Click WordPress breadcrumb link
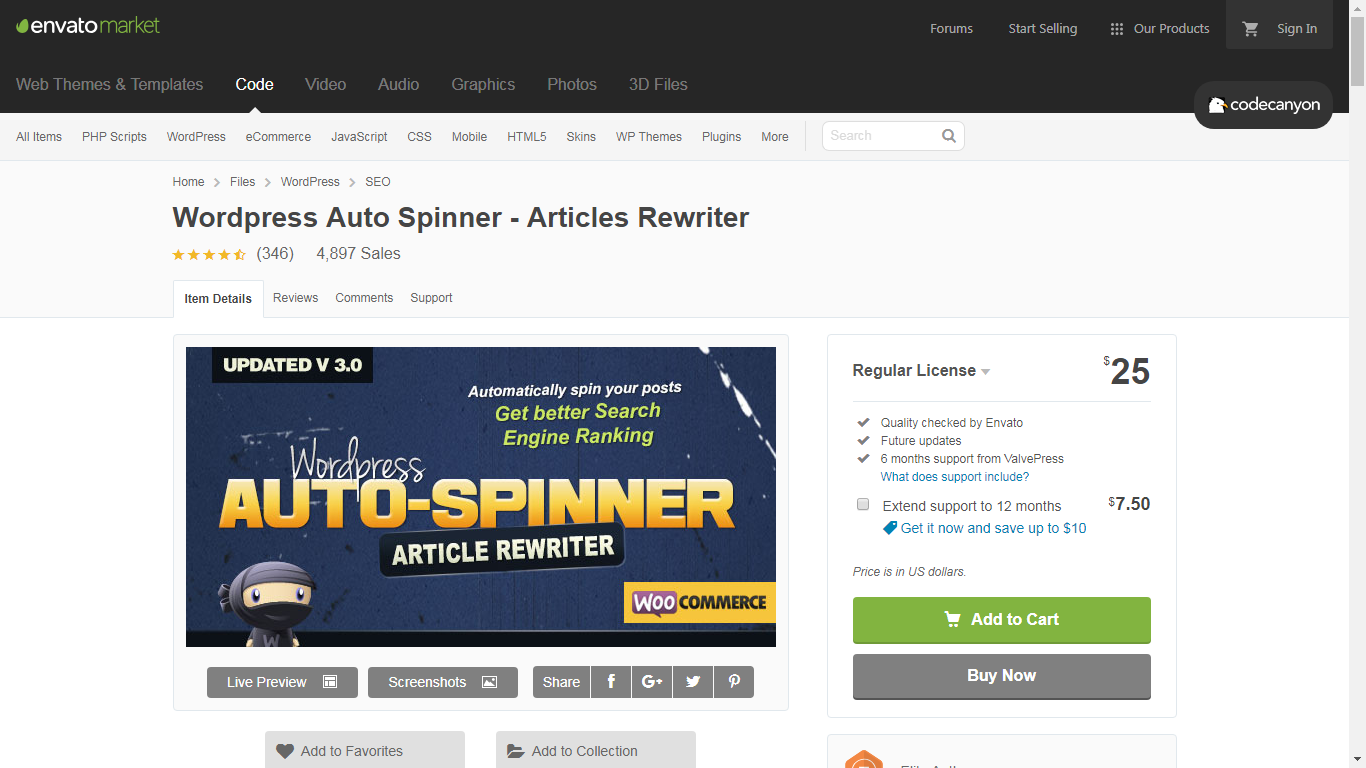This screenshot has width=1366, height=768. [x=310, y=182]
